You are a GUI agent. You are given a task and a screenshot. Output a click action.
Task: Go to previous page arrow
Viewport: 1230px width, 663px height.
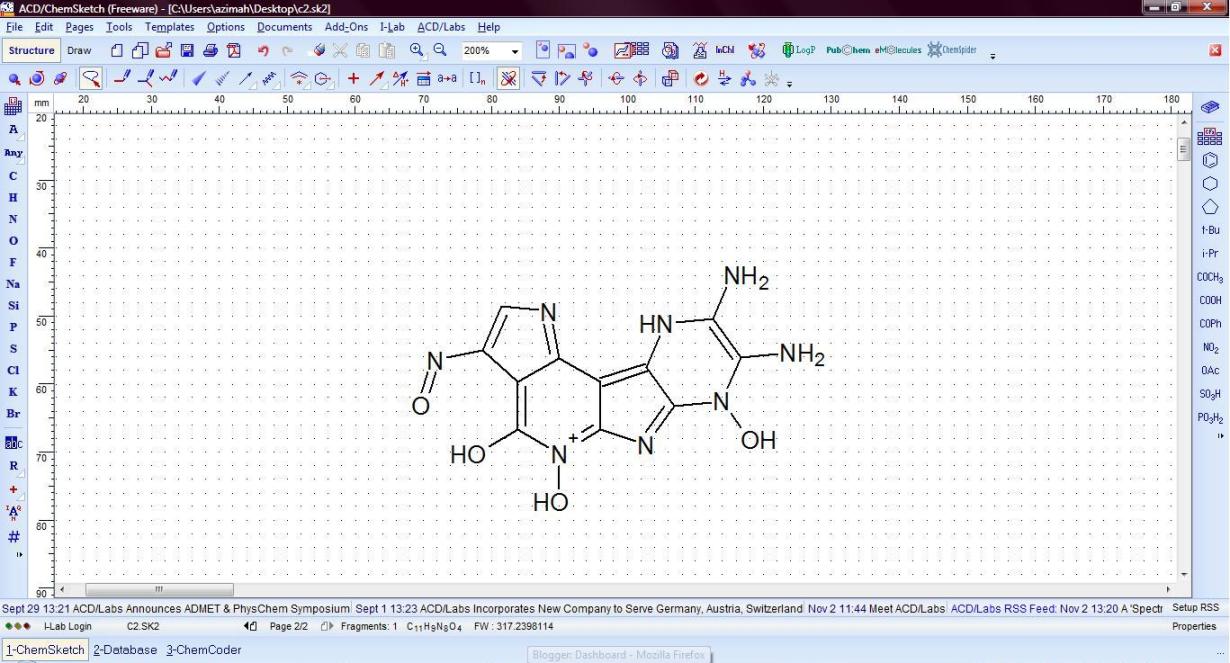pyautogui.click(x=250, y=626)
